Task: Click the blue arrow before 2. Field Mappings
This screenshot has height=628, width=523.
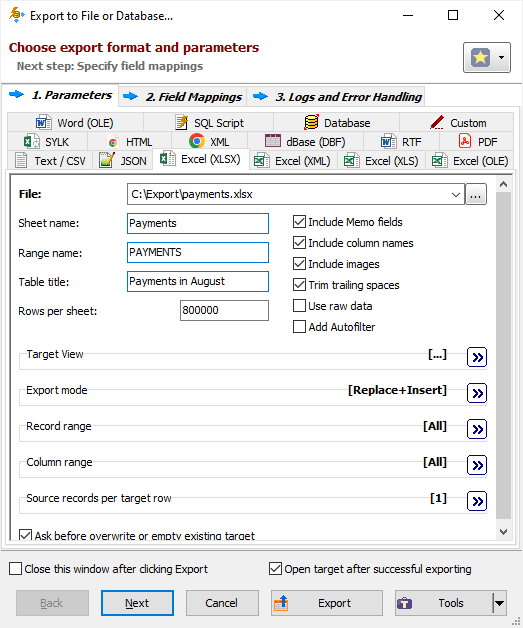Action: (131, 97)
